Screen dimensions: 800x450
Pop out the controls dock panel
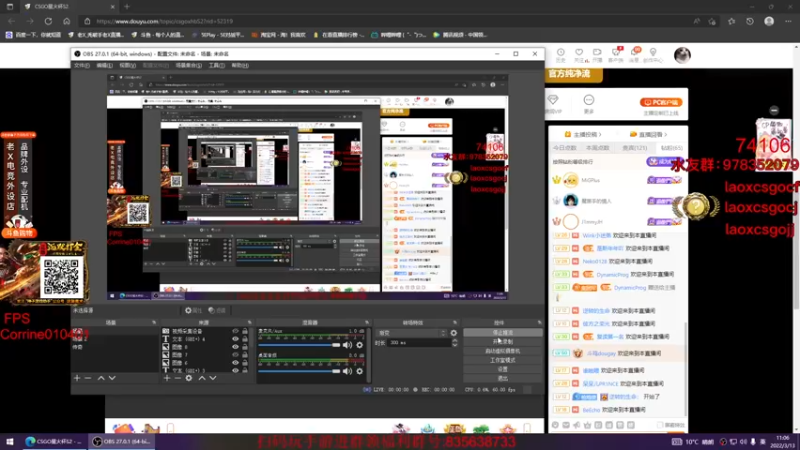pos(539,322)
